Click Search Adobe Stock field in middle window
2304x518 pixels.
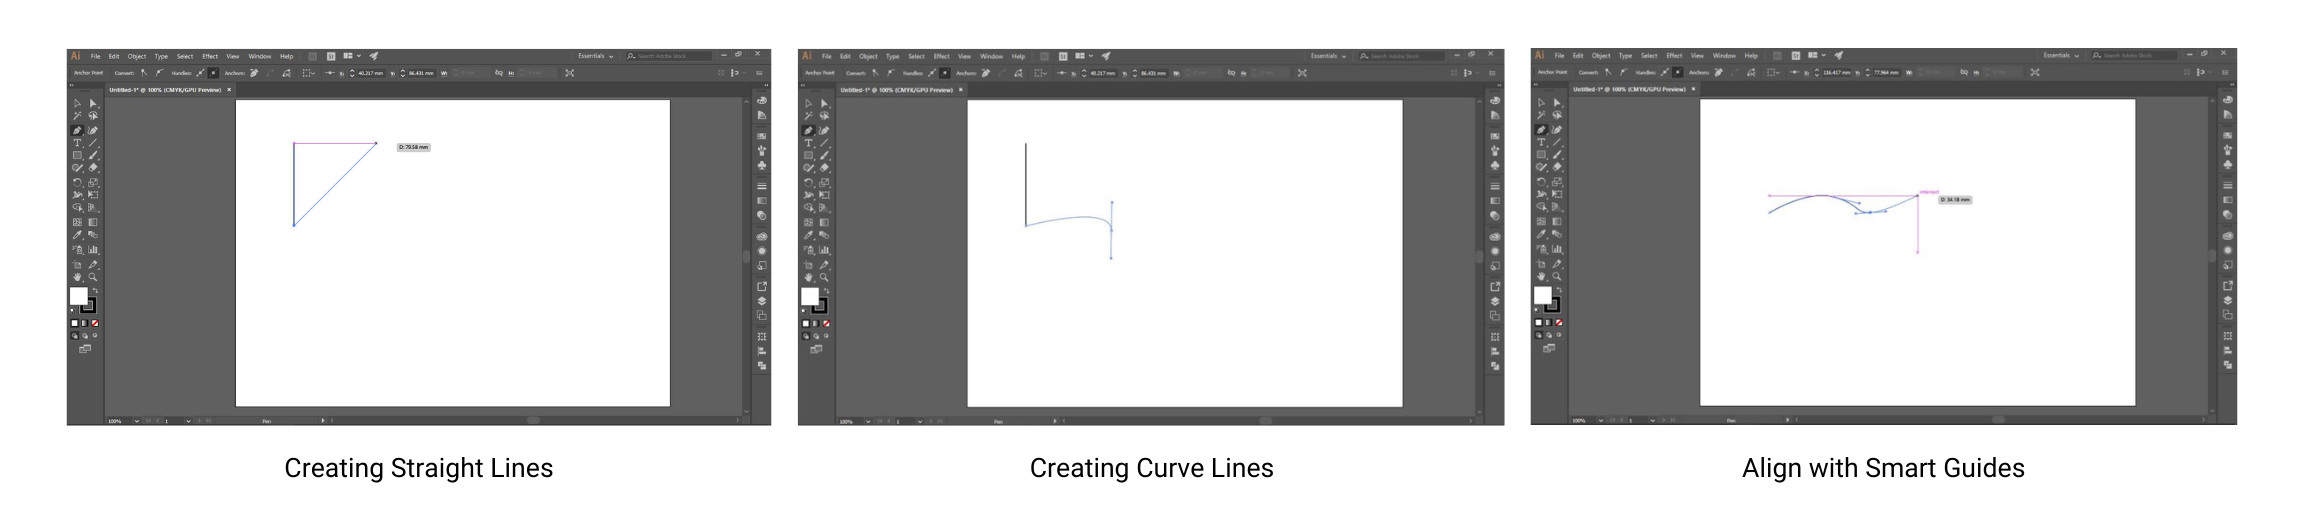(x=1405, y=56)
